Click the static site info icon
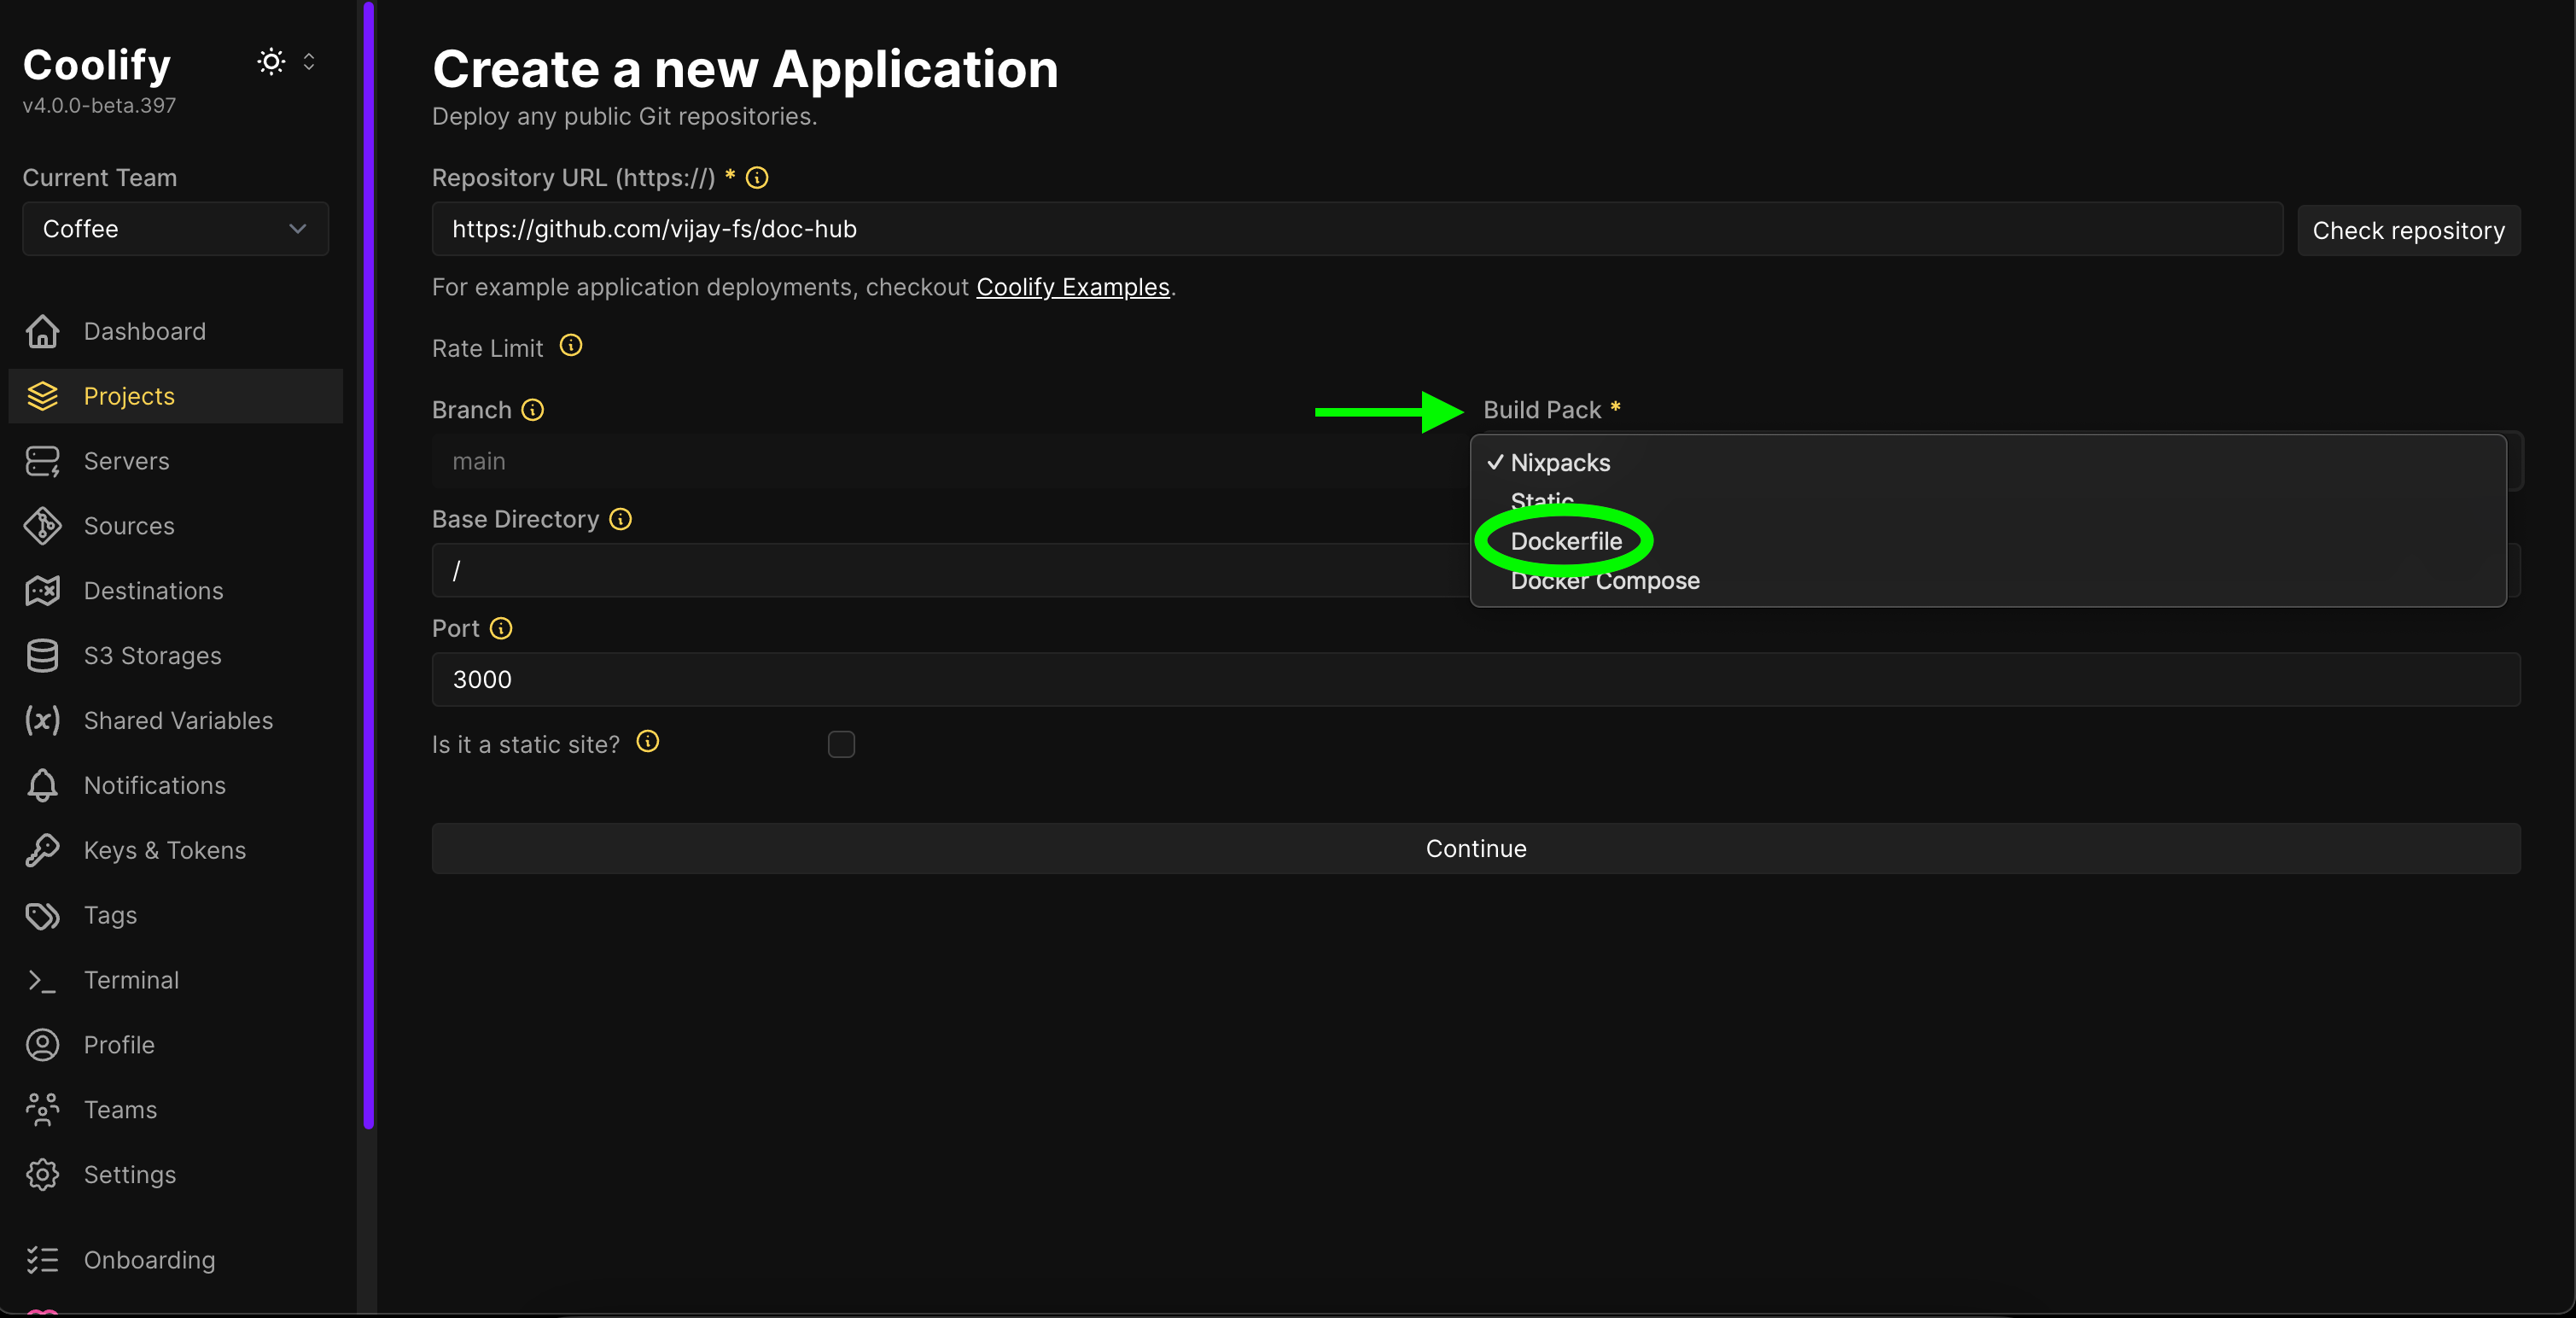The height and width of the screenshot is (1318, 2576). pyautogui.click(x=648, y=741)
